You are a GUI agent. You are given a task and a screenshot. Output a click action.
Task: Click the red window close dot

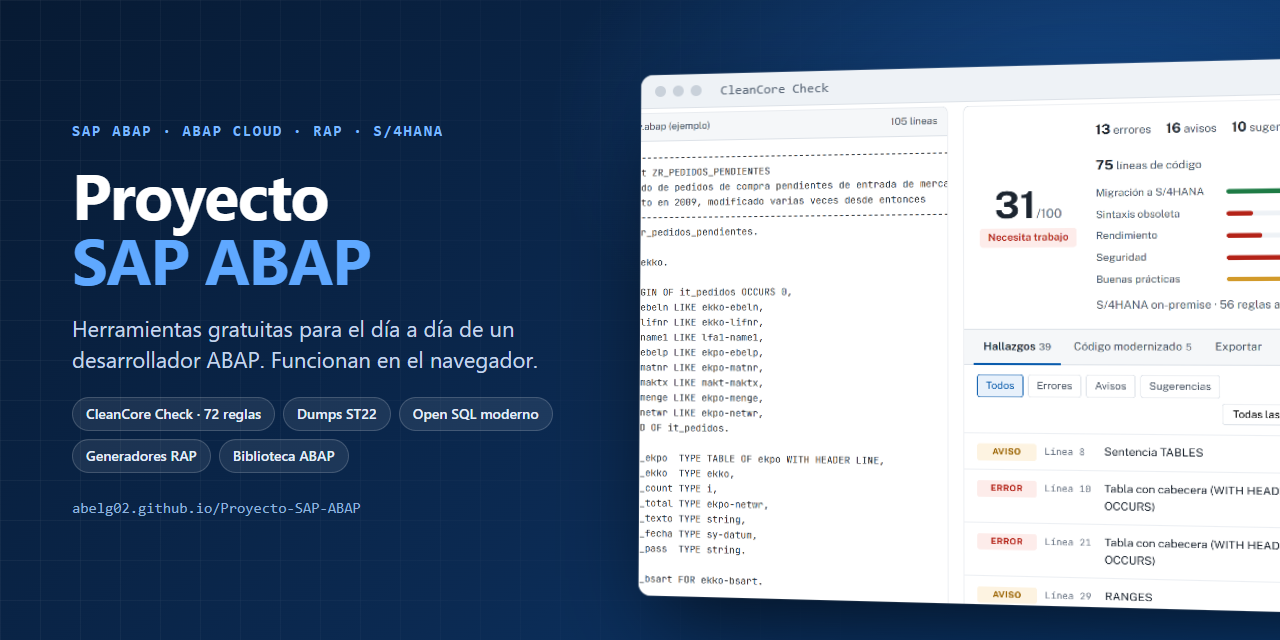pyautogui.click(x=660, y=91)
